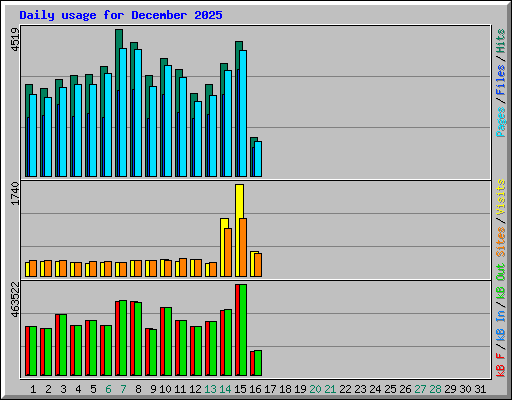Viewport: 512px width, 400px height.
Task: Click day 30 on the x-axis
Action: pos(465,389)
